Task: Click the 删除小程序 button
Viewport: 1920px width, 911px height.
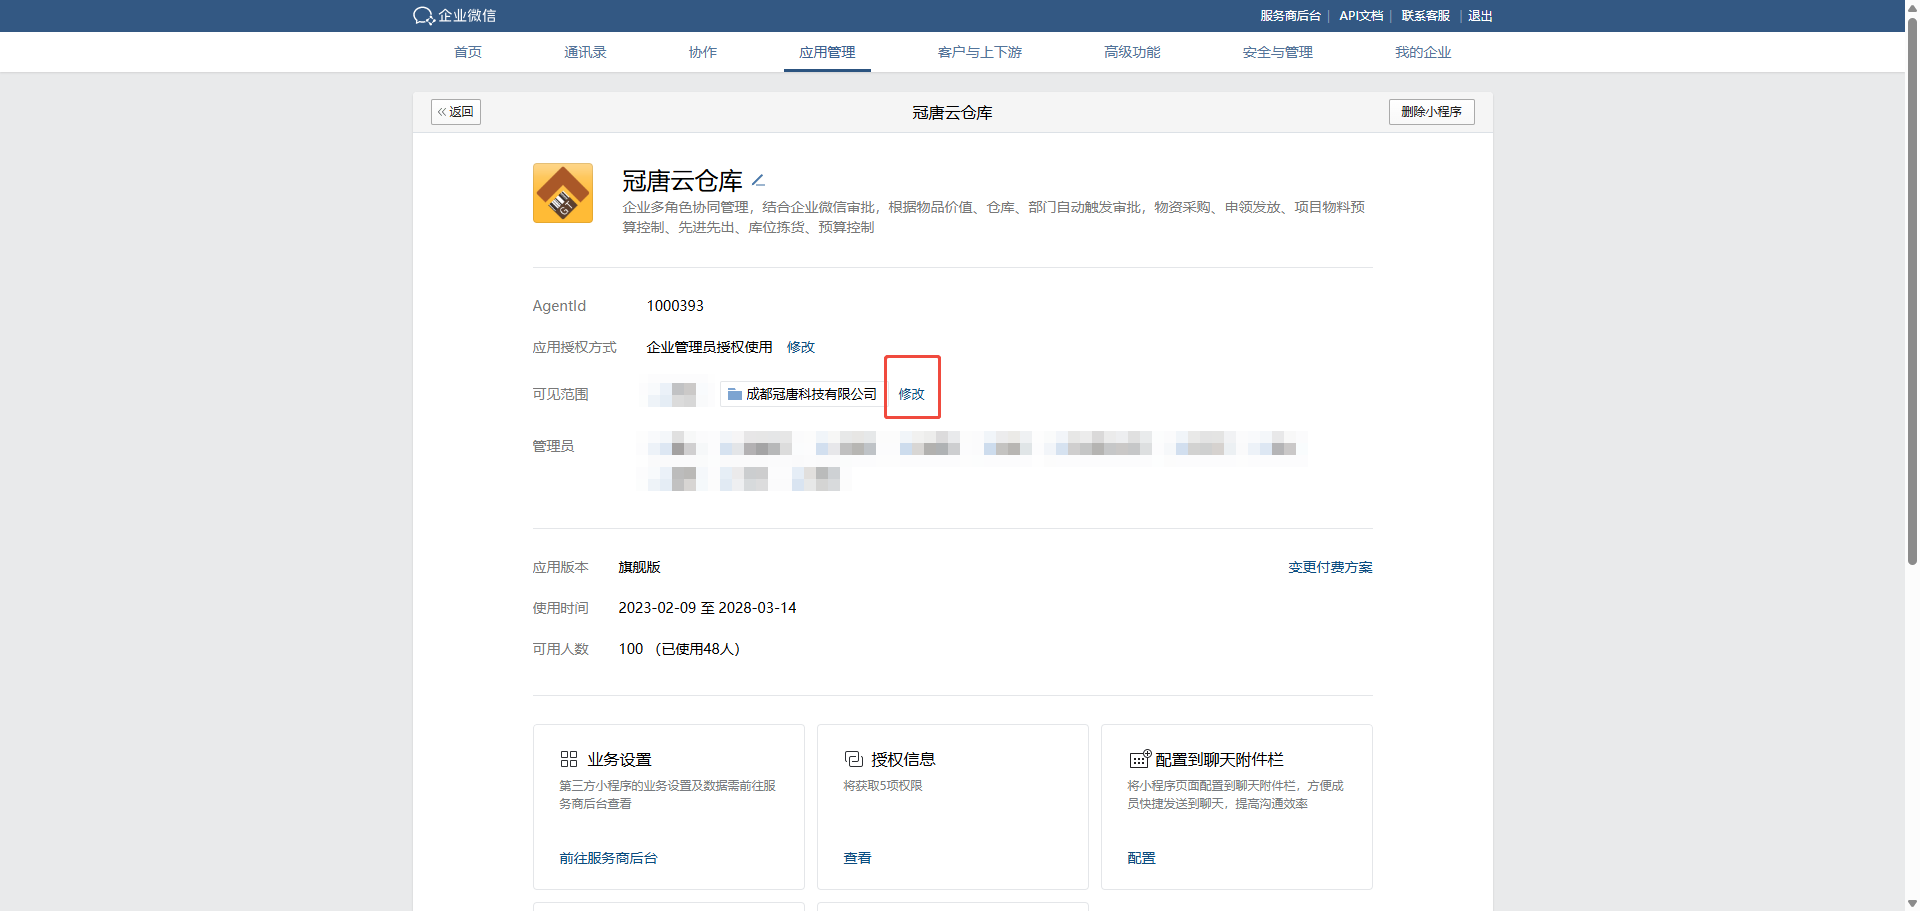Action: point(1431,112)
